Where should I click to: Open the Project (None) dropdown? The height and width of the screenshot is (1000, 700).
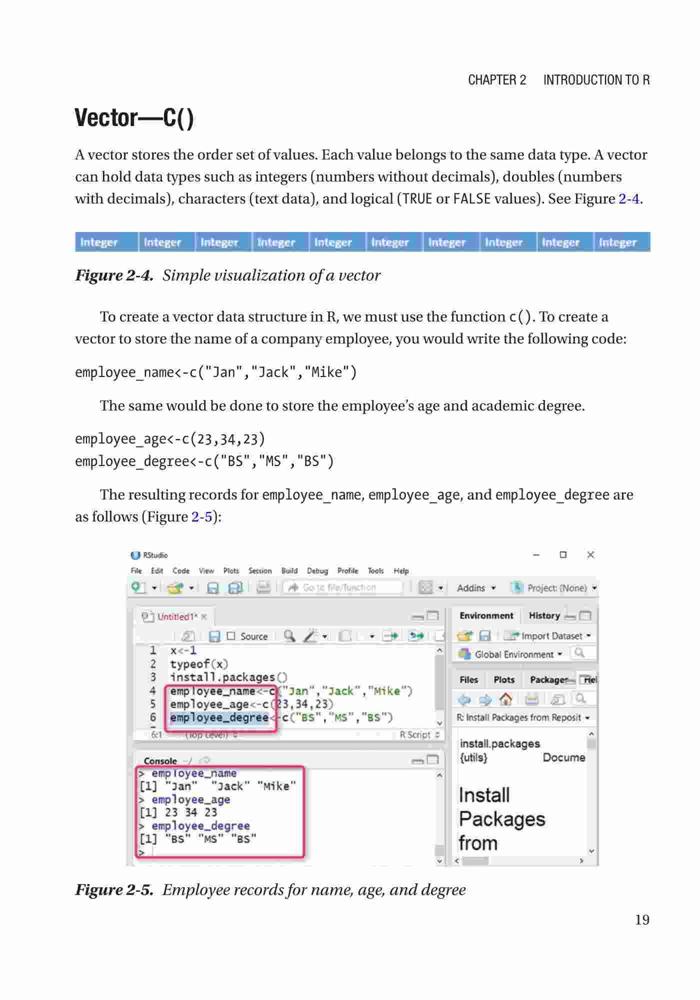point(562,588)
